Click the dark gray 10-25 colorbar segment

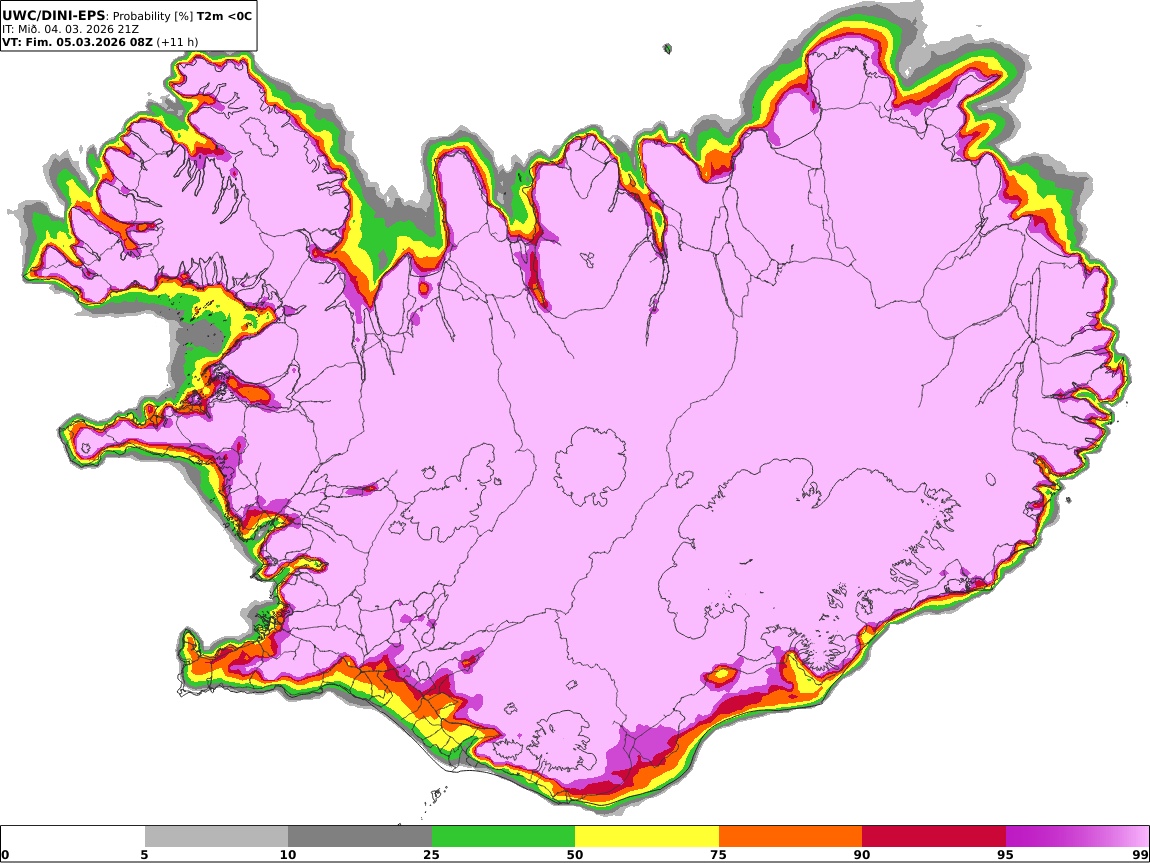[x=360, y=836]
